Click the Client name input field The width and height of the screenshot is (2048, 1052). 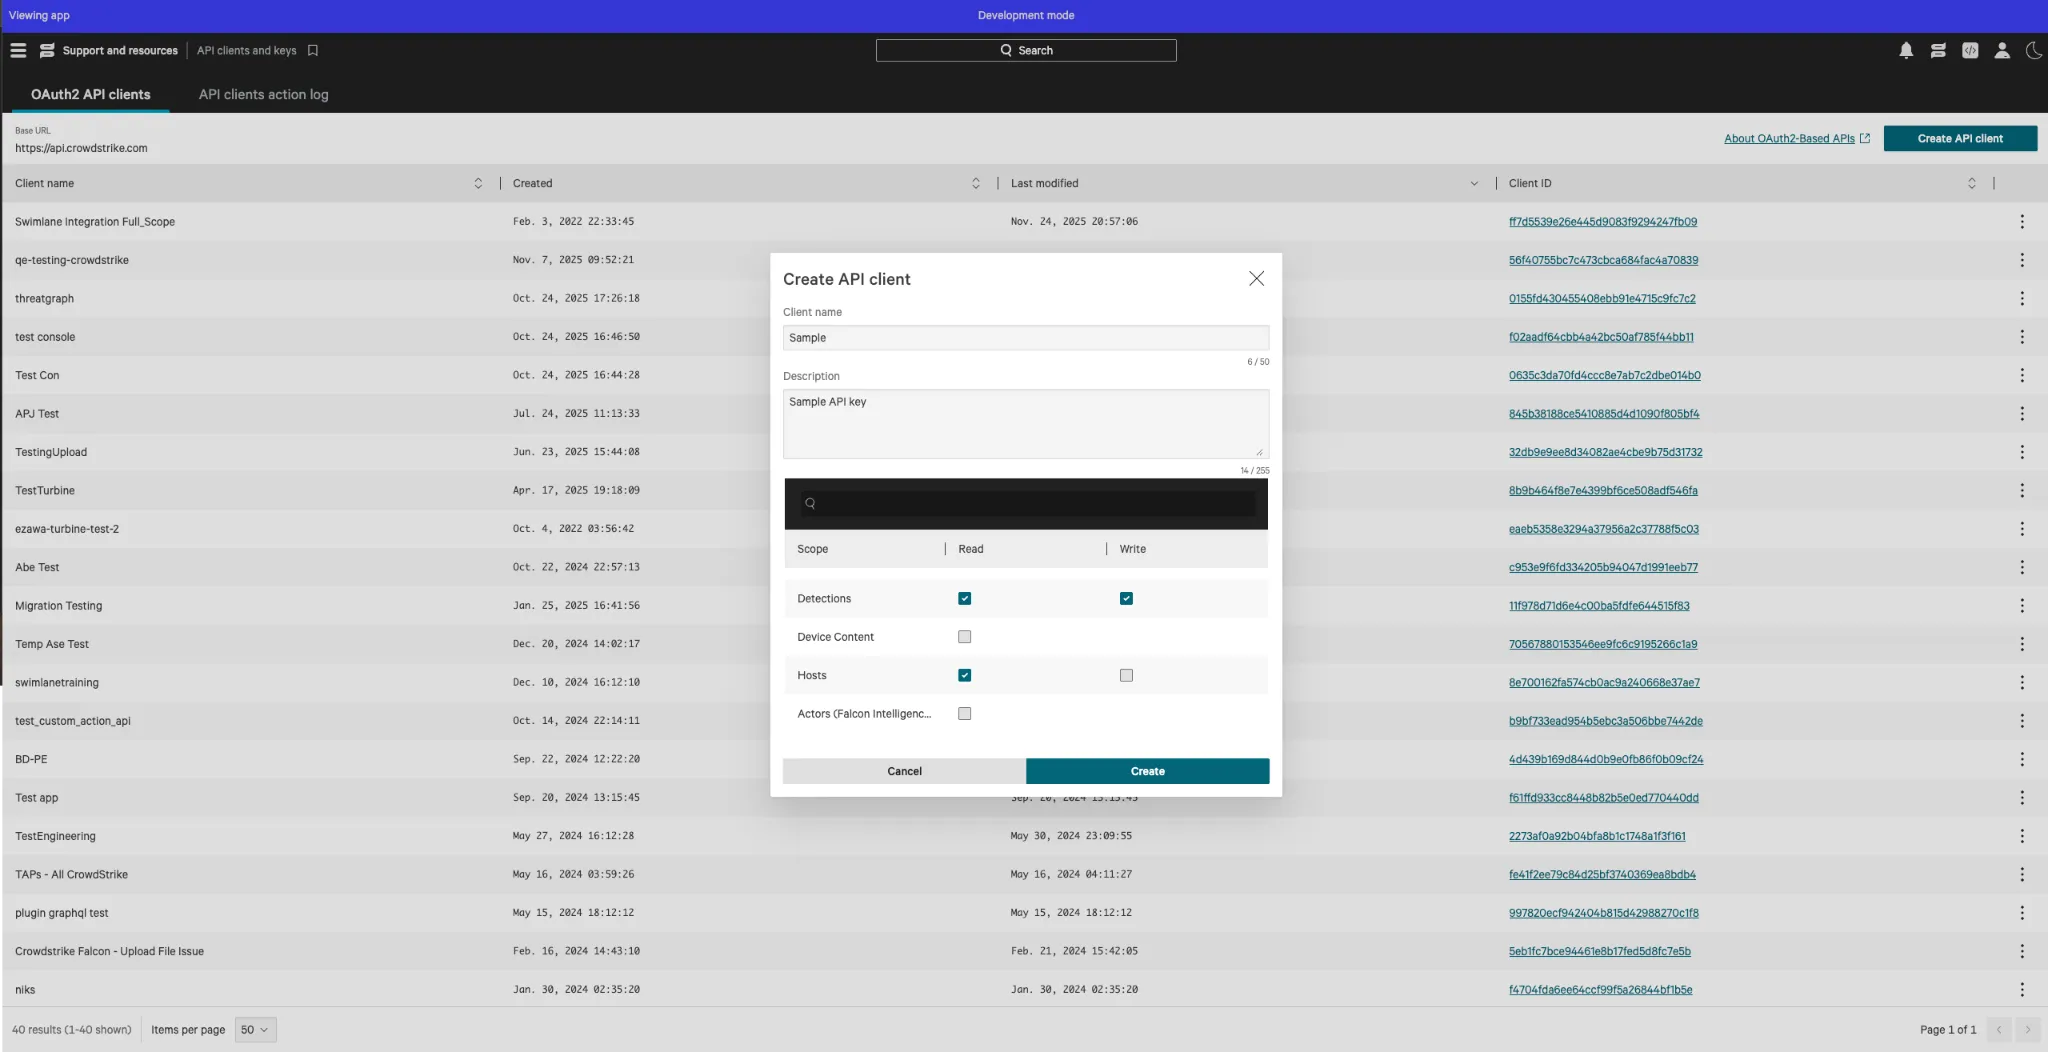(x=1026, y=338)
